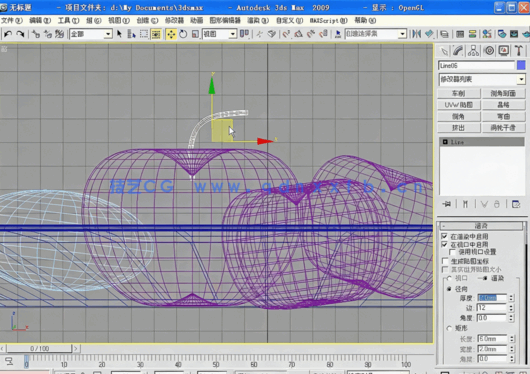
Task: Click the blue object color swatch
Action: [521, 65]
